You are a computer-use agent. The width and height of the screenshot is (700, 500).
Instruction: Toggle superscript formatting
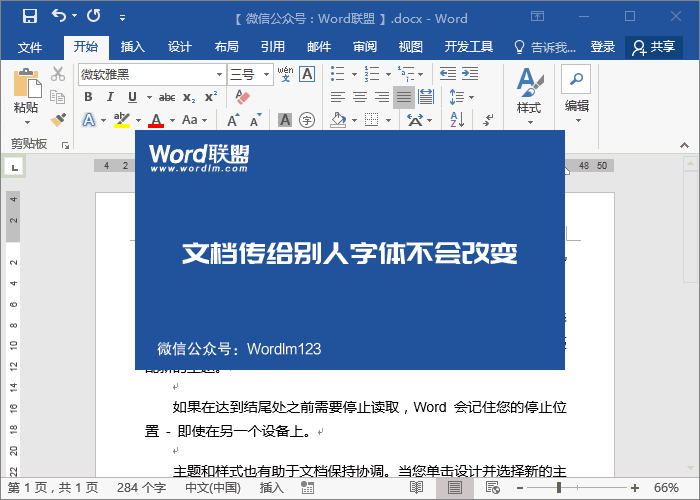211,97
